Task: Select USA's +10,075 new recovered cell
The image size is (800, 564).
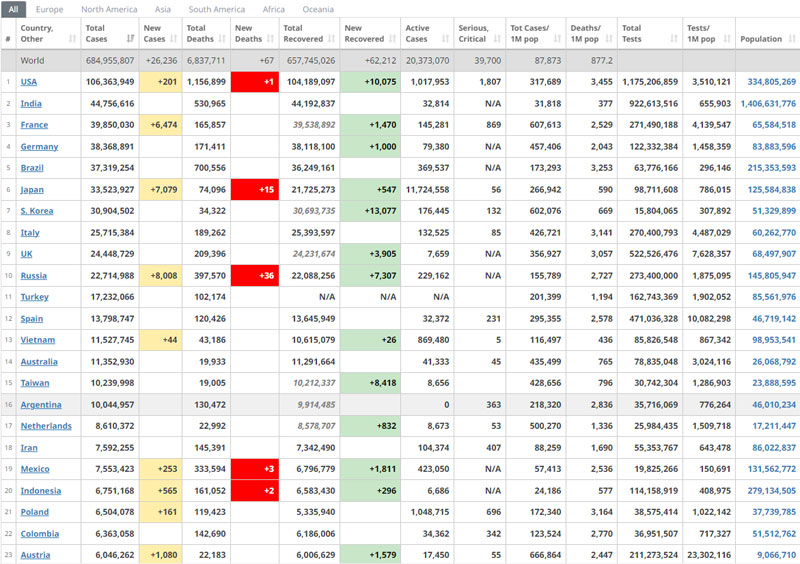Action: point(370,82)
